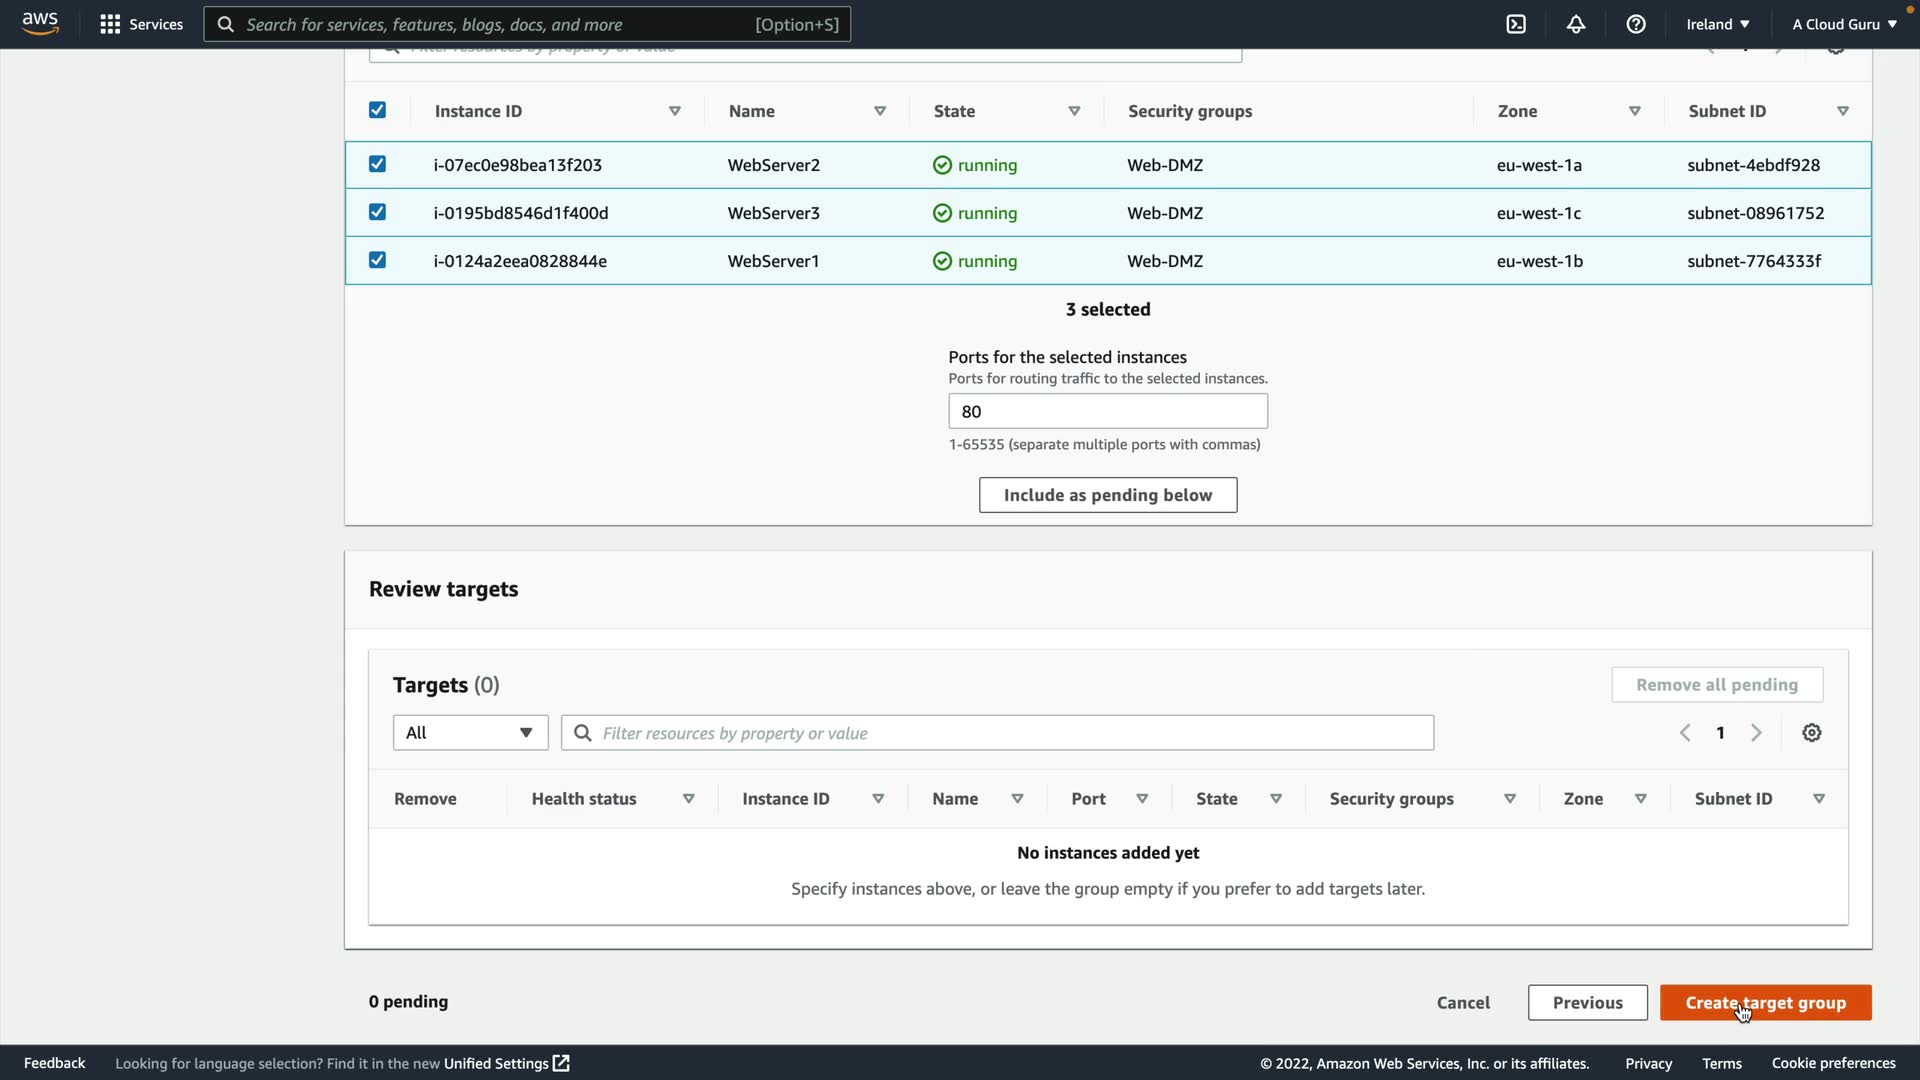Viewport: 1920px width, 1080px height.
Task: Click the AWS logo home icon
Action: pyautogui.click(x=40, y=22)
